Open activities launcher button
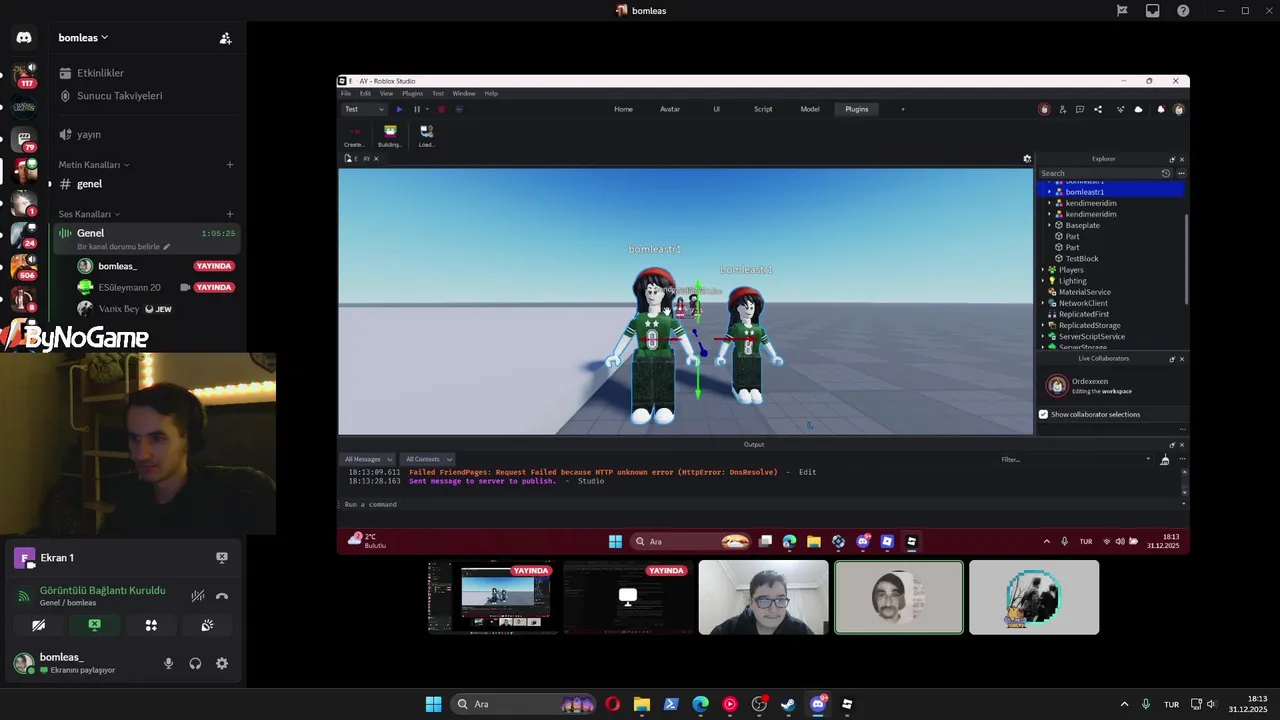This screenshot has height=720, width=1280. [151, 625]
